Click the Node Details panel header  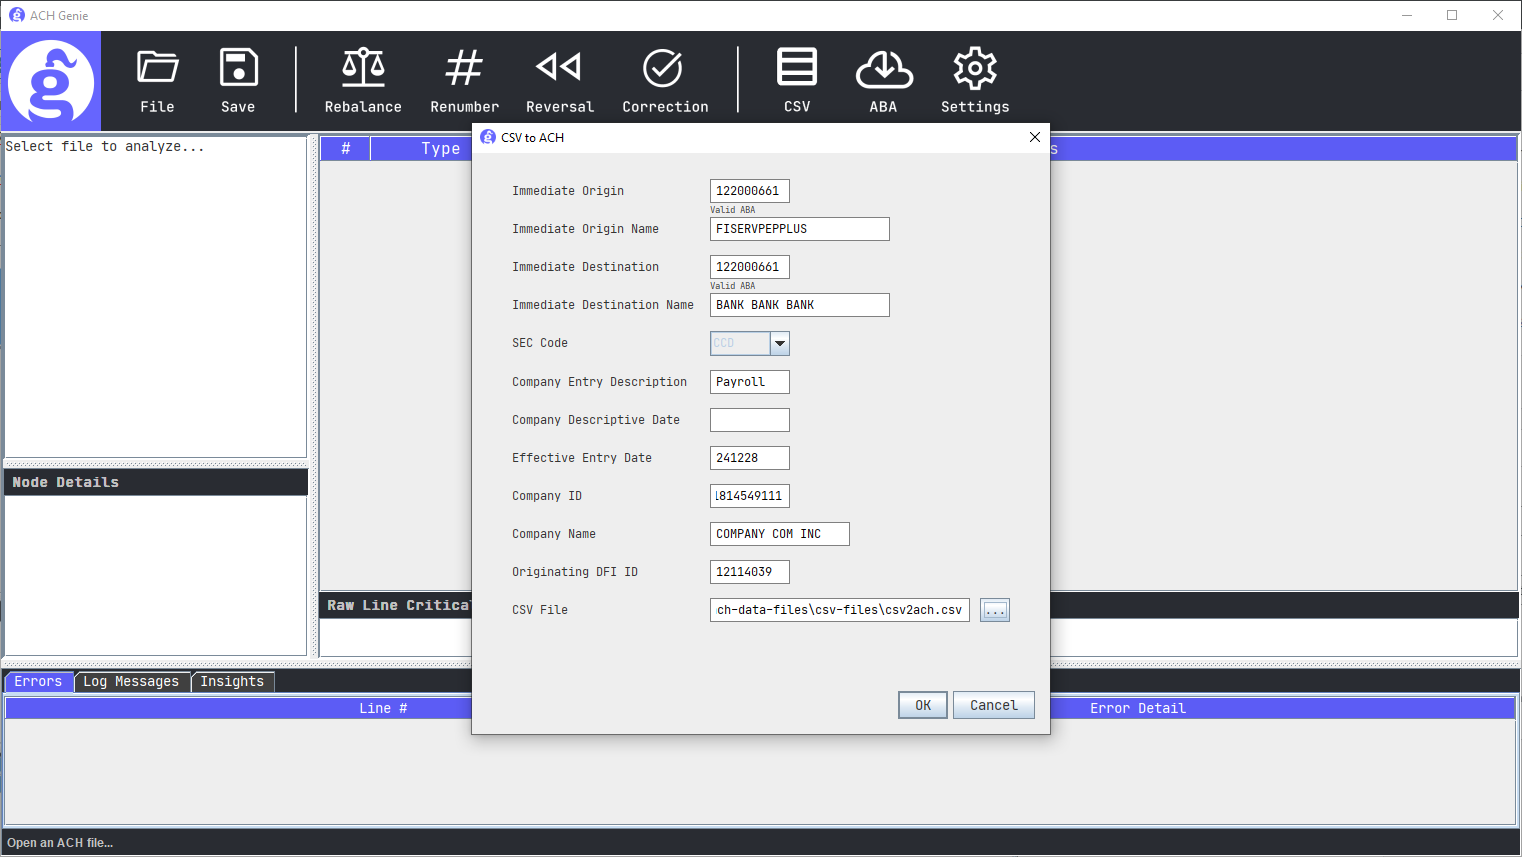coord(156,482)
